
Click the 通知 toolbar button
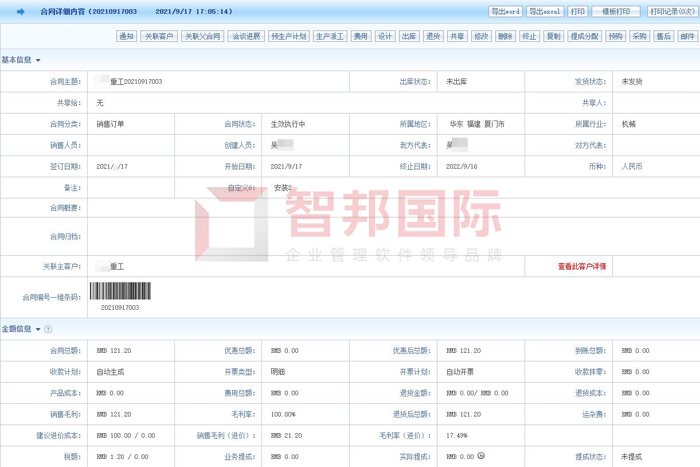click(x=126, y=36)
